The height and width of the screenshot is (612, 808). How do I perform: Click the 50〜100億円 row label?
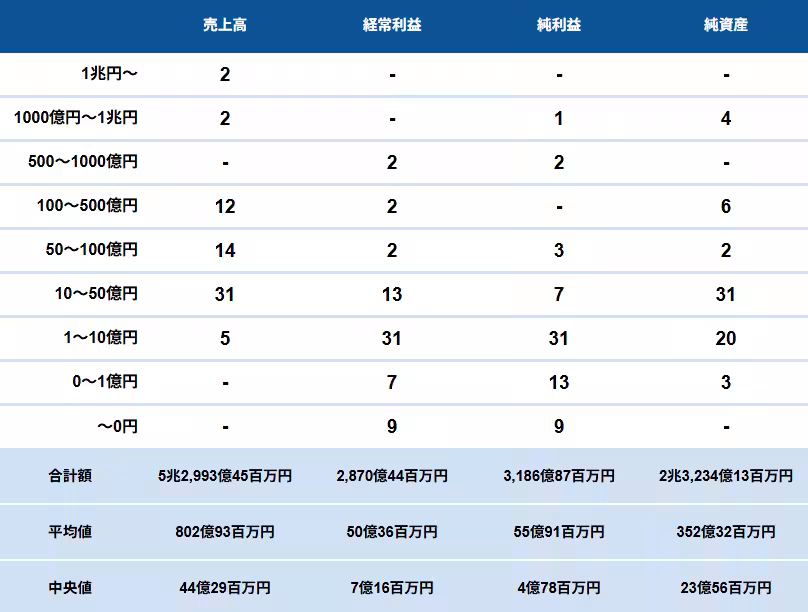tap(92, 250)
